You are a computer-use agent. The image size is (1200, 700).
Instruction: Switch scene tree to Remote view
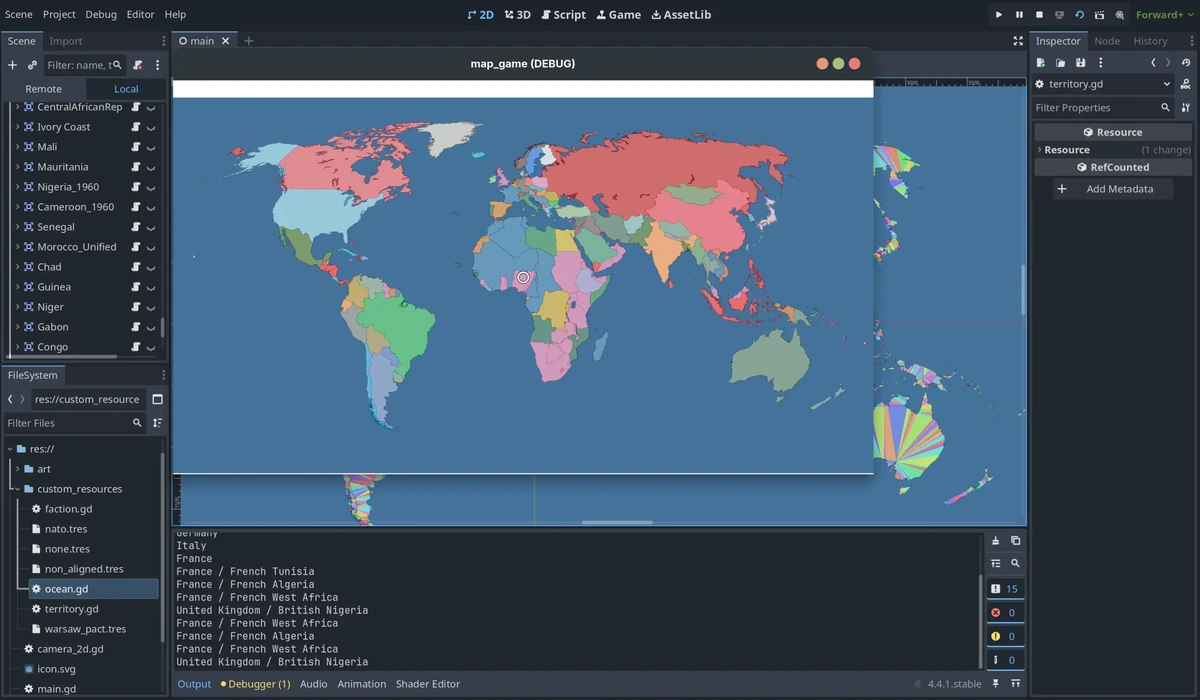point(43,89)
